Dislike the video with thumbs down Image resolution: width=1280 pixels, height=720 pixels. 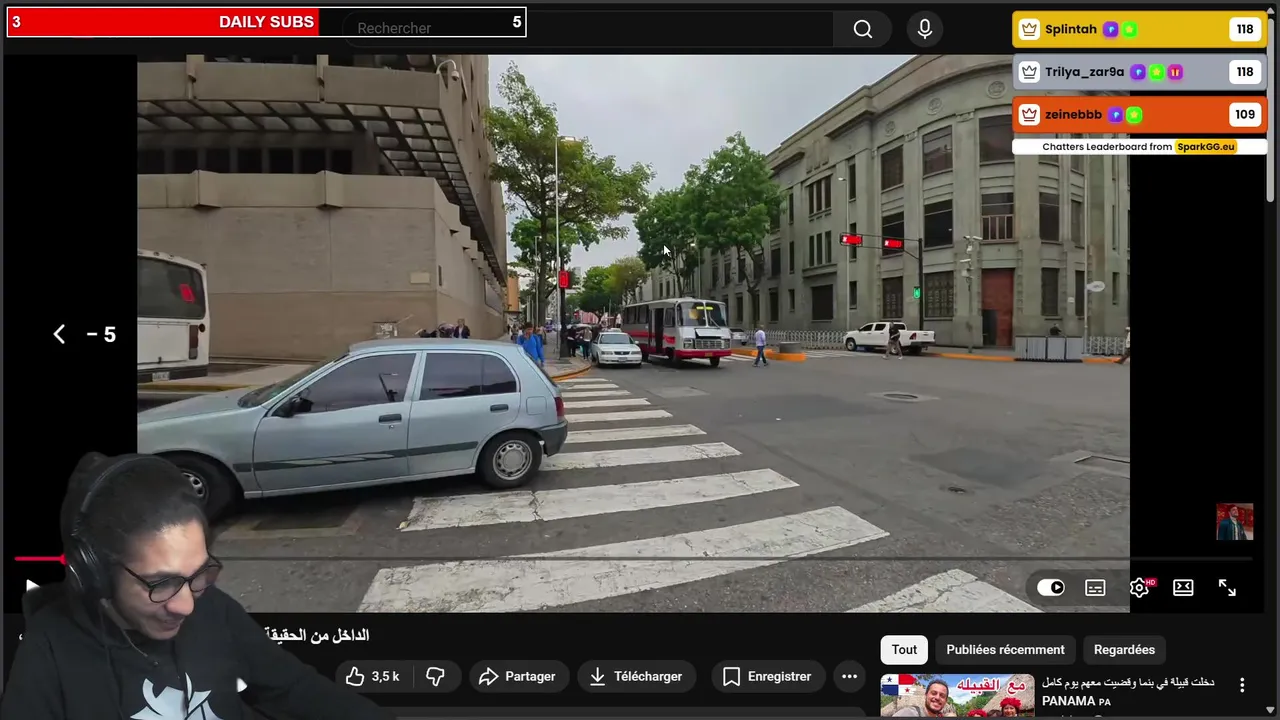[x=435, y=677]
